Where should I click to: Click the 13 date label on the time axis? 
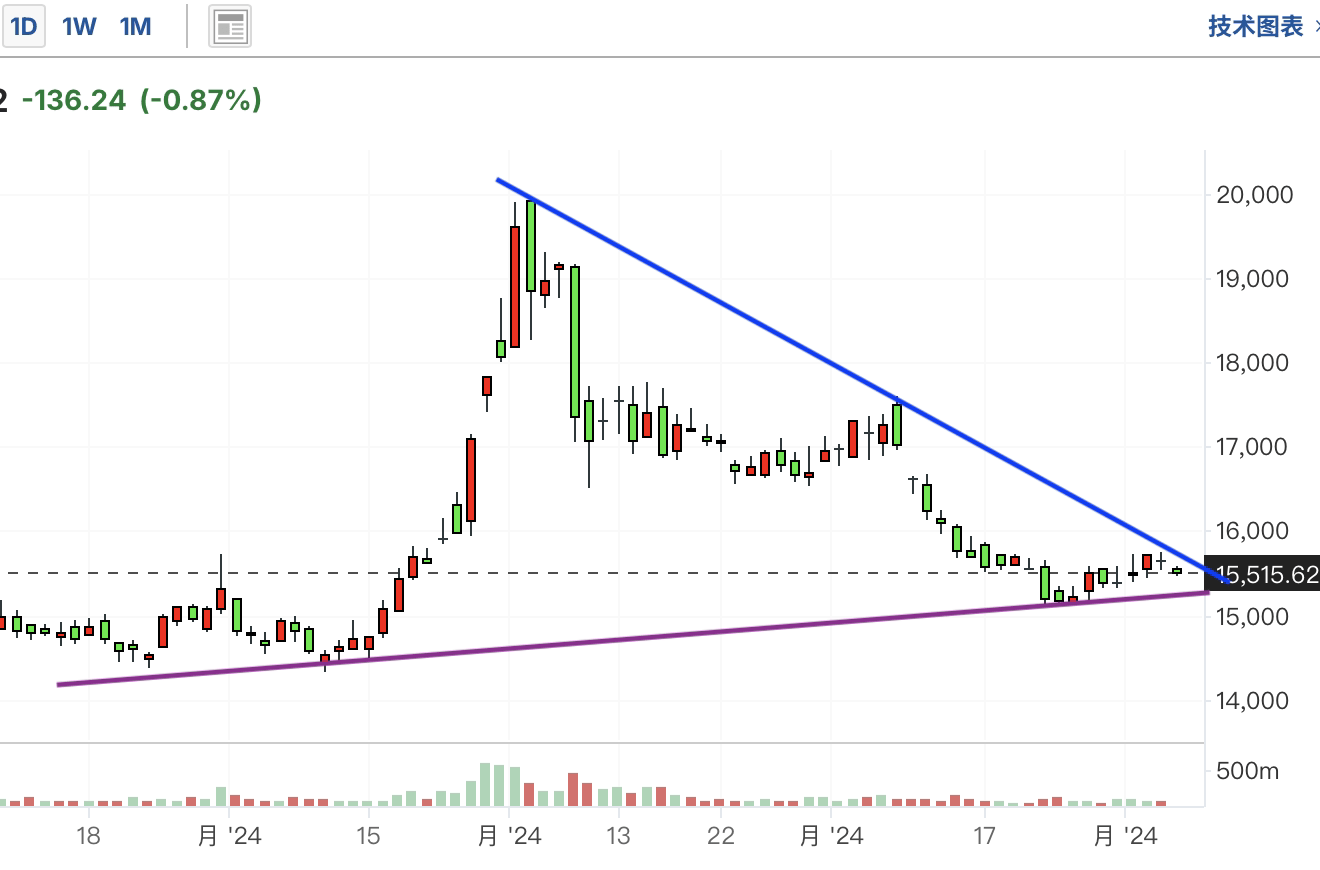point(618,835)
